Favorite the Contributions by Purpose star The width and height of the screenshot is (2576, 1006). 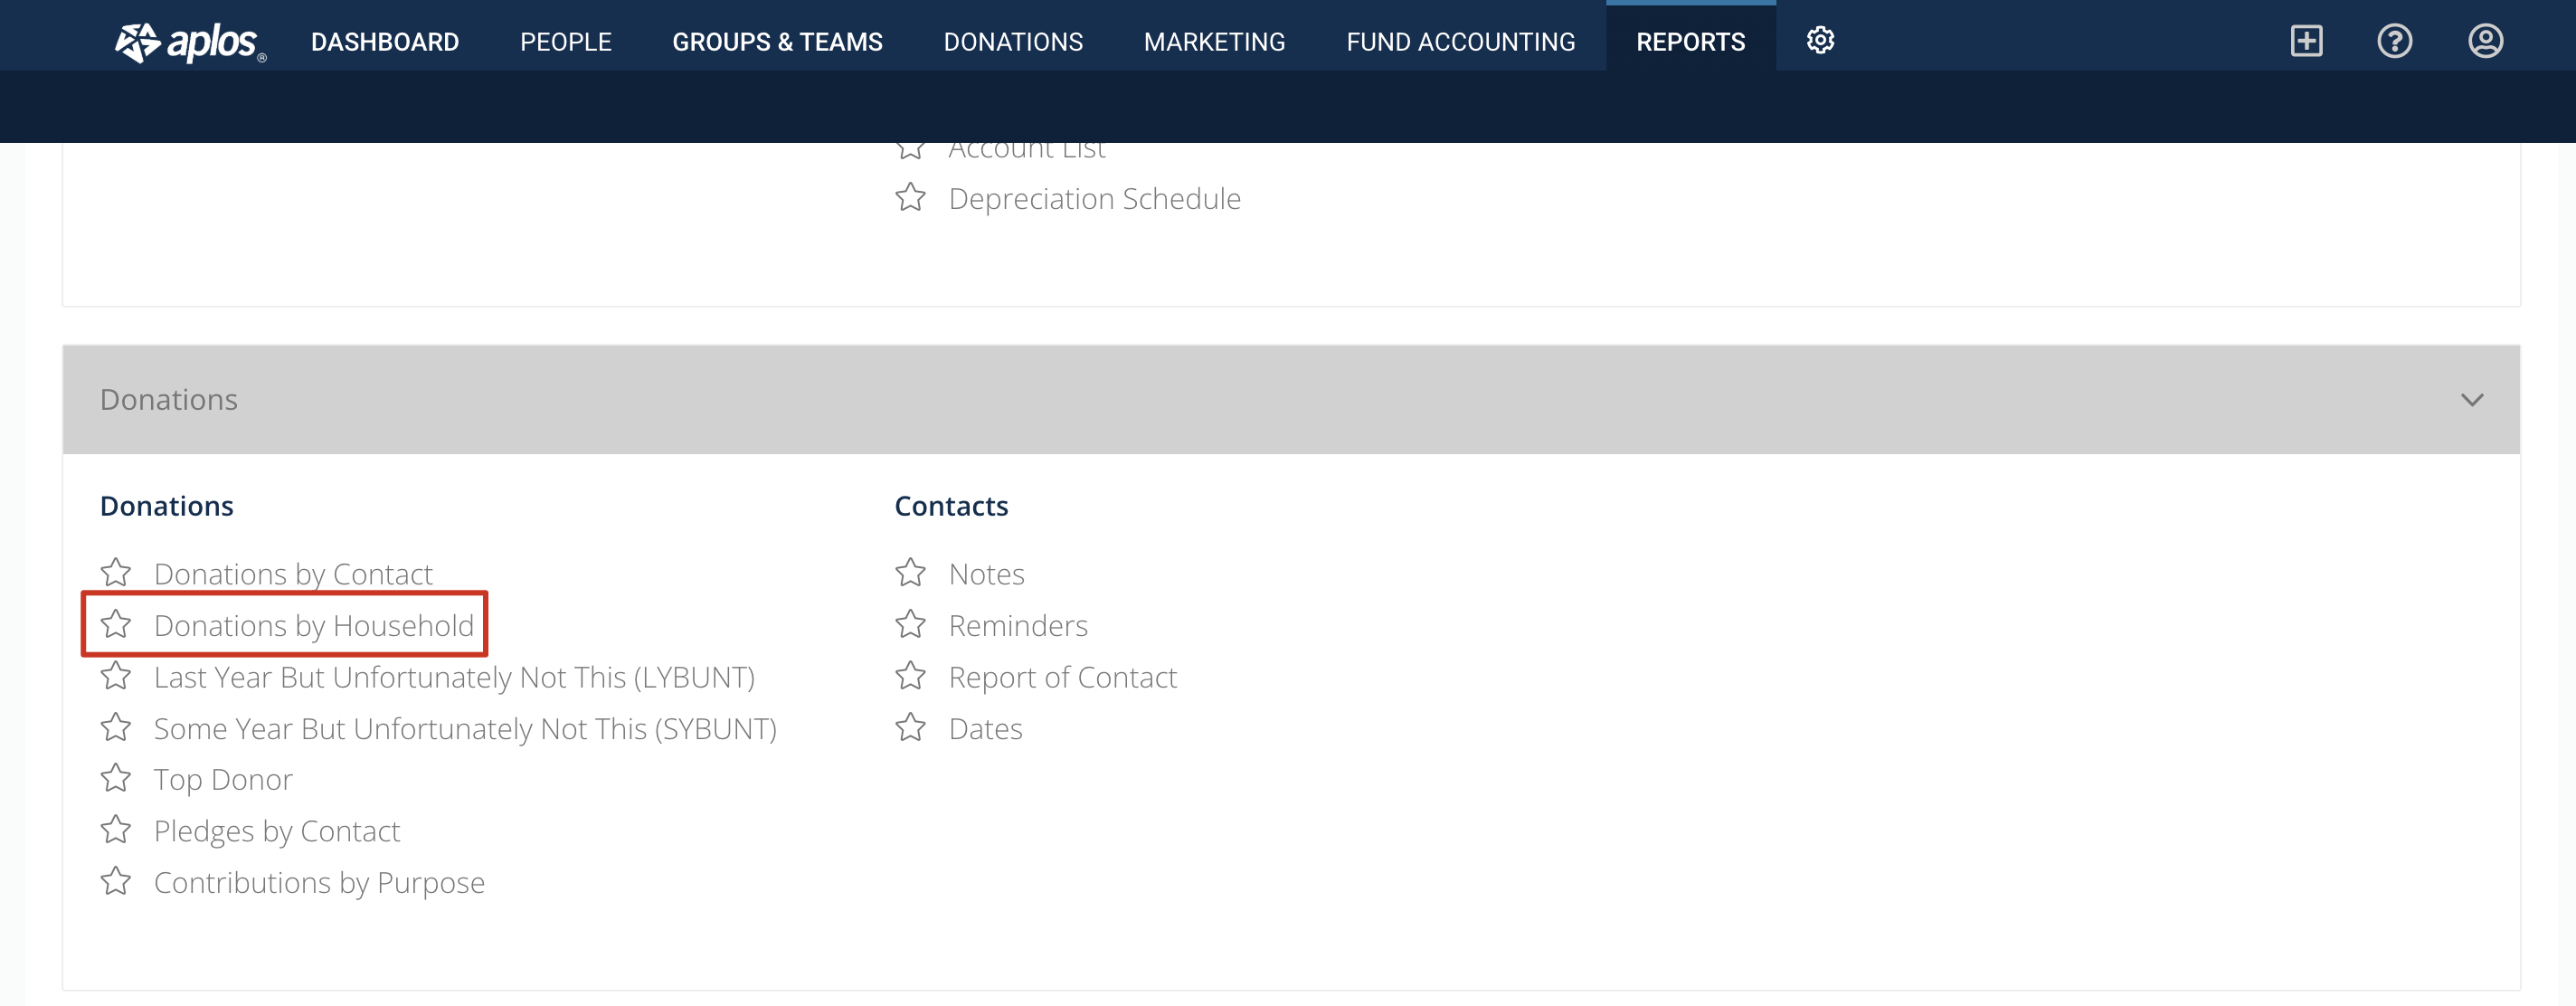coord(116,881)
